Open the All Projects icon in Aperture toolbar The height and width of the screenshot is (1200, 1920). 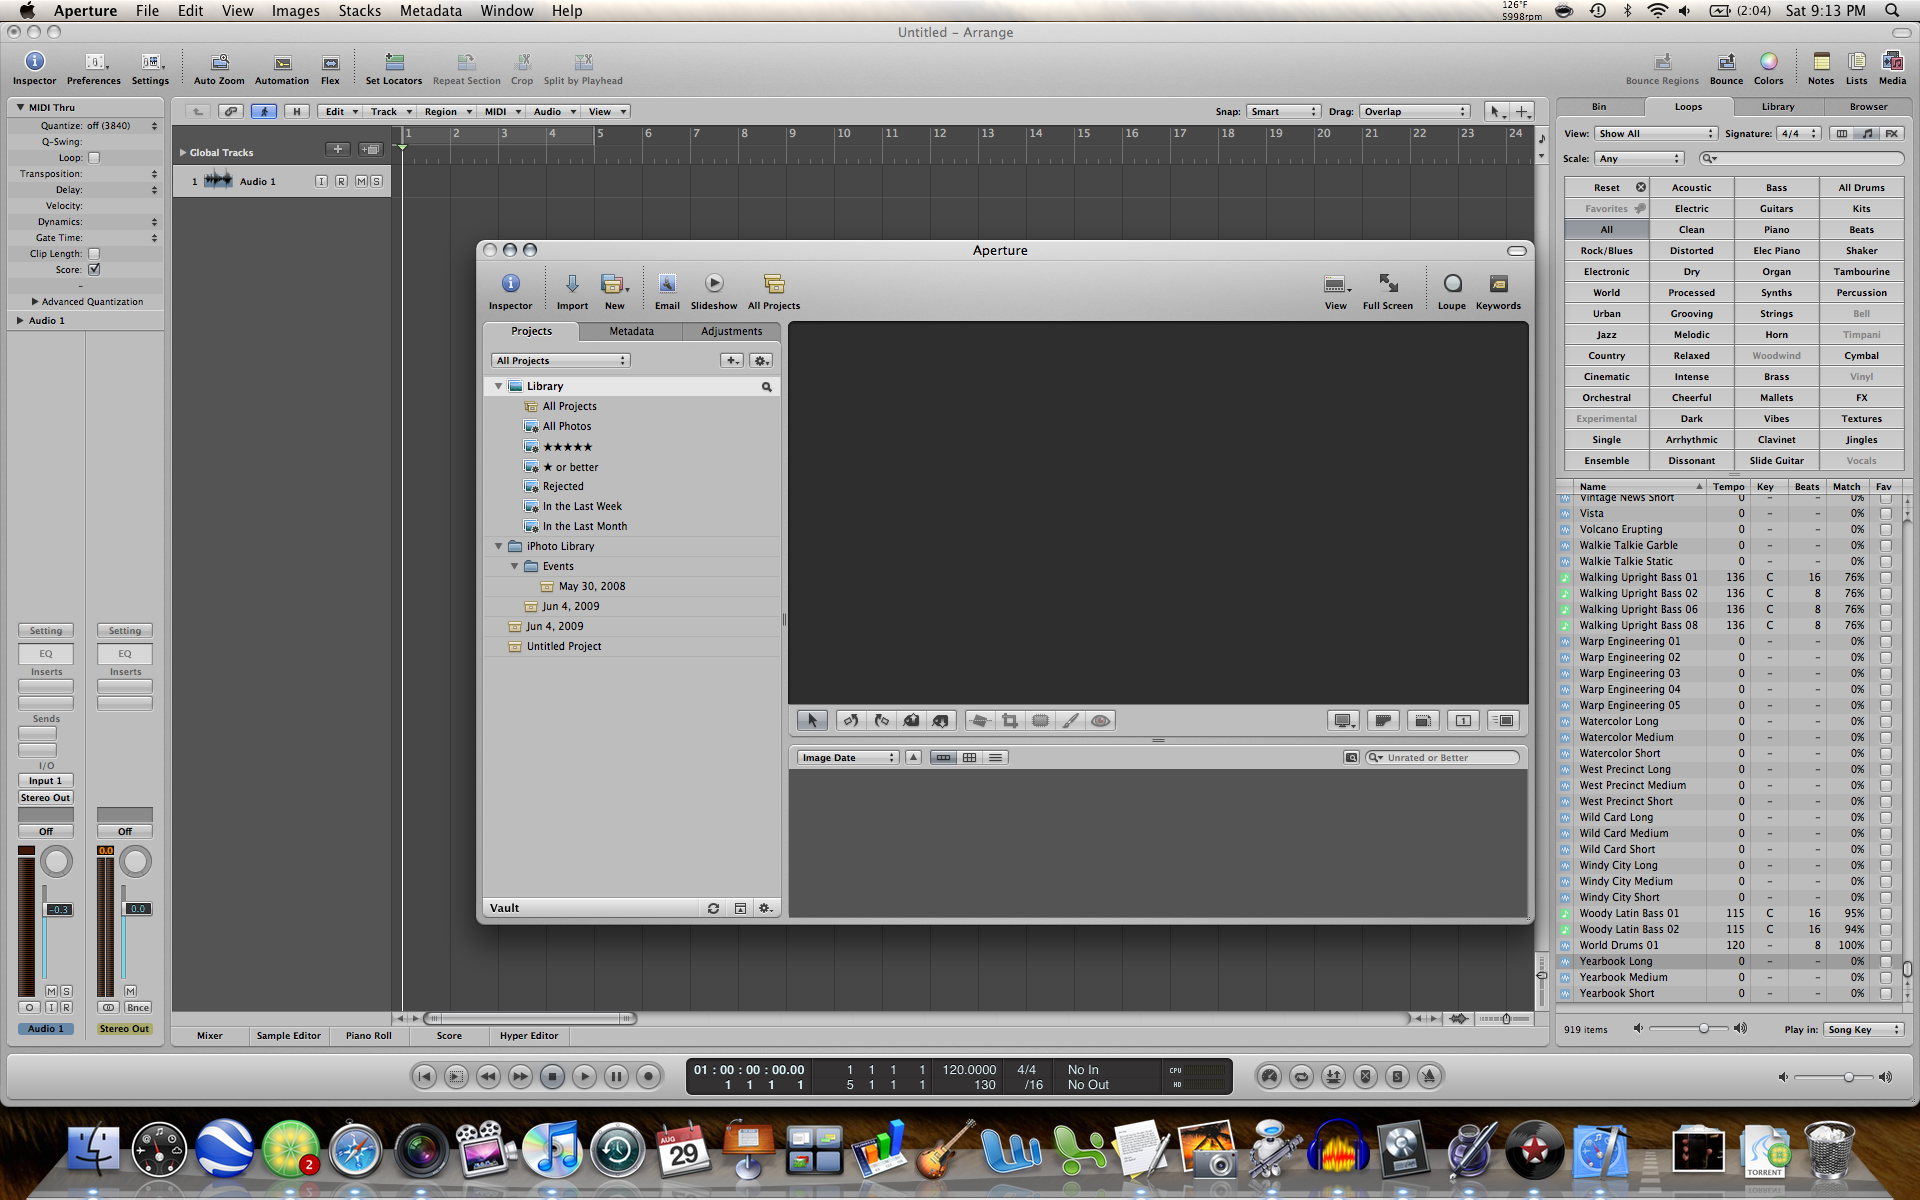tap(774, 291)
